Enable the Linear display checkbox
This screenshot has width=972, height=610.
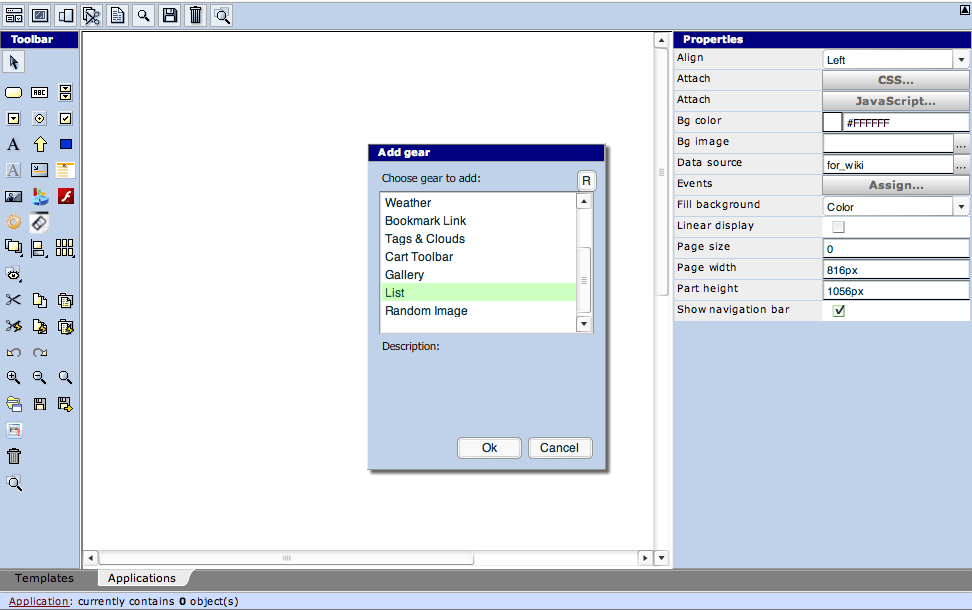[838, 227]
